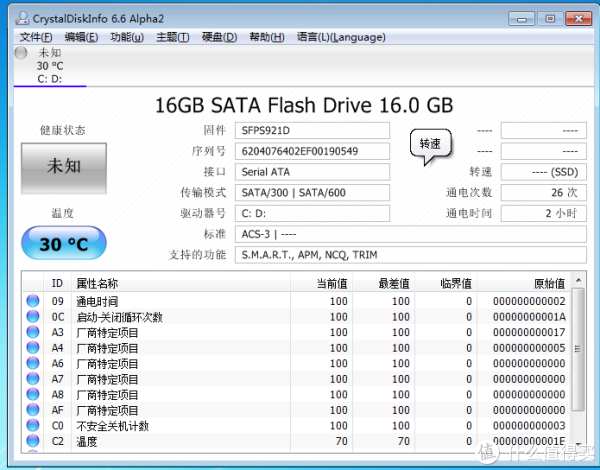The height and width of the screenshot is (470, 600).
Task: Open the 帮助(H) menu
Action: [267, 37]
